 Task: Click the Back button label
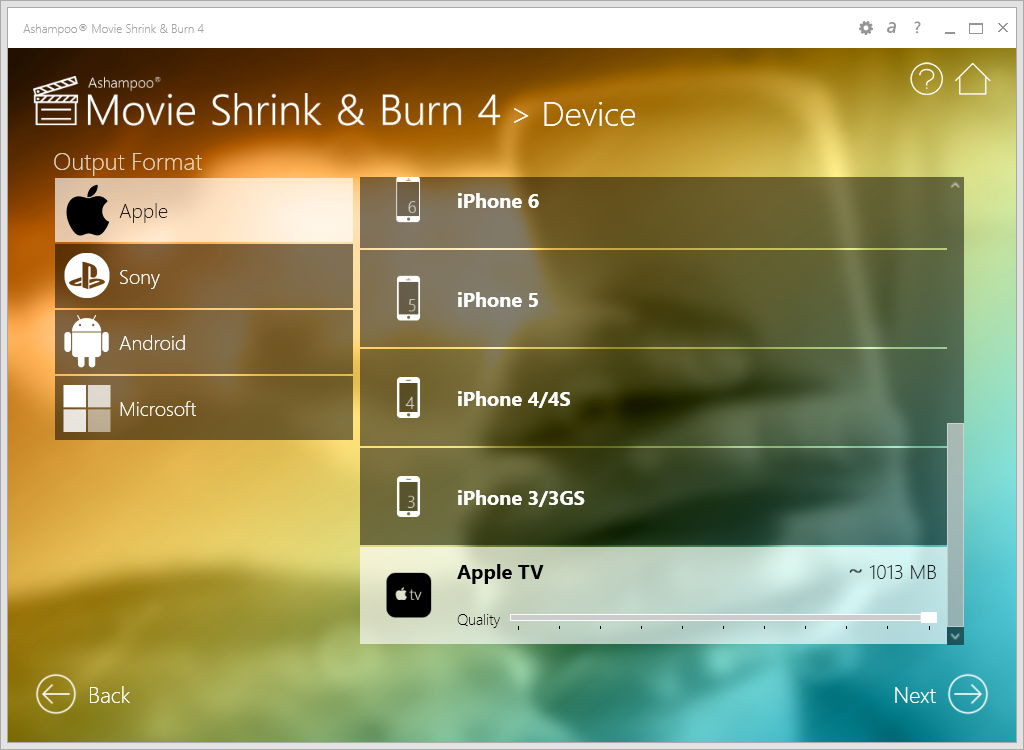[x=109, y=695]
